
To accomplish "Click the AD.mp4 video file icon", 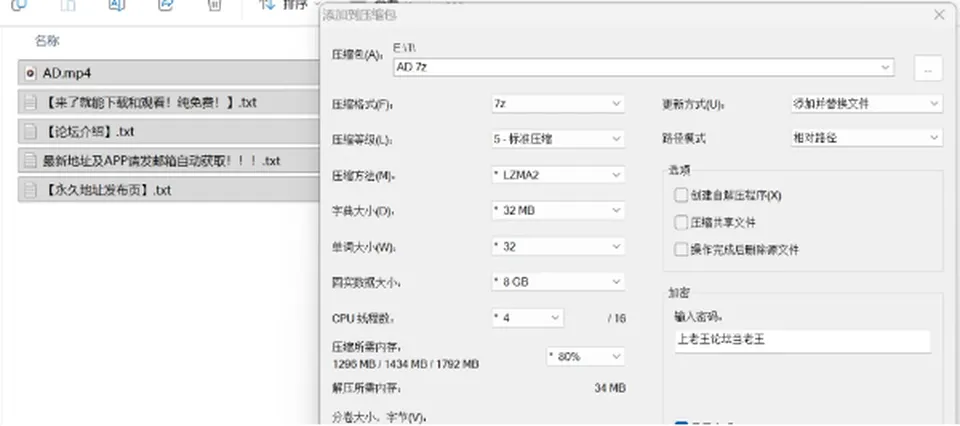I will (x=29, y=73).
